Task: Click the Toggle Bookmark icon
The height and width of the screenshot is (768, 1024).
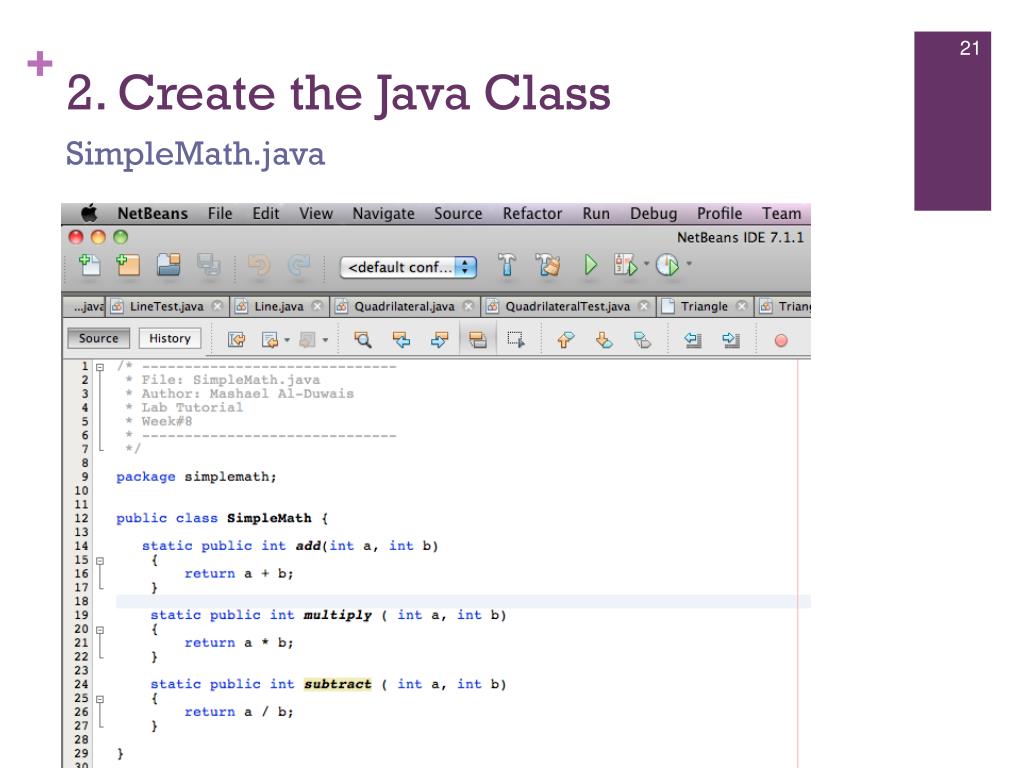Action: [x=643, y=340]
